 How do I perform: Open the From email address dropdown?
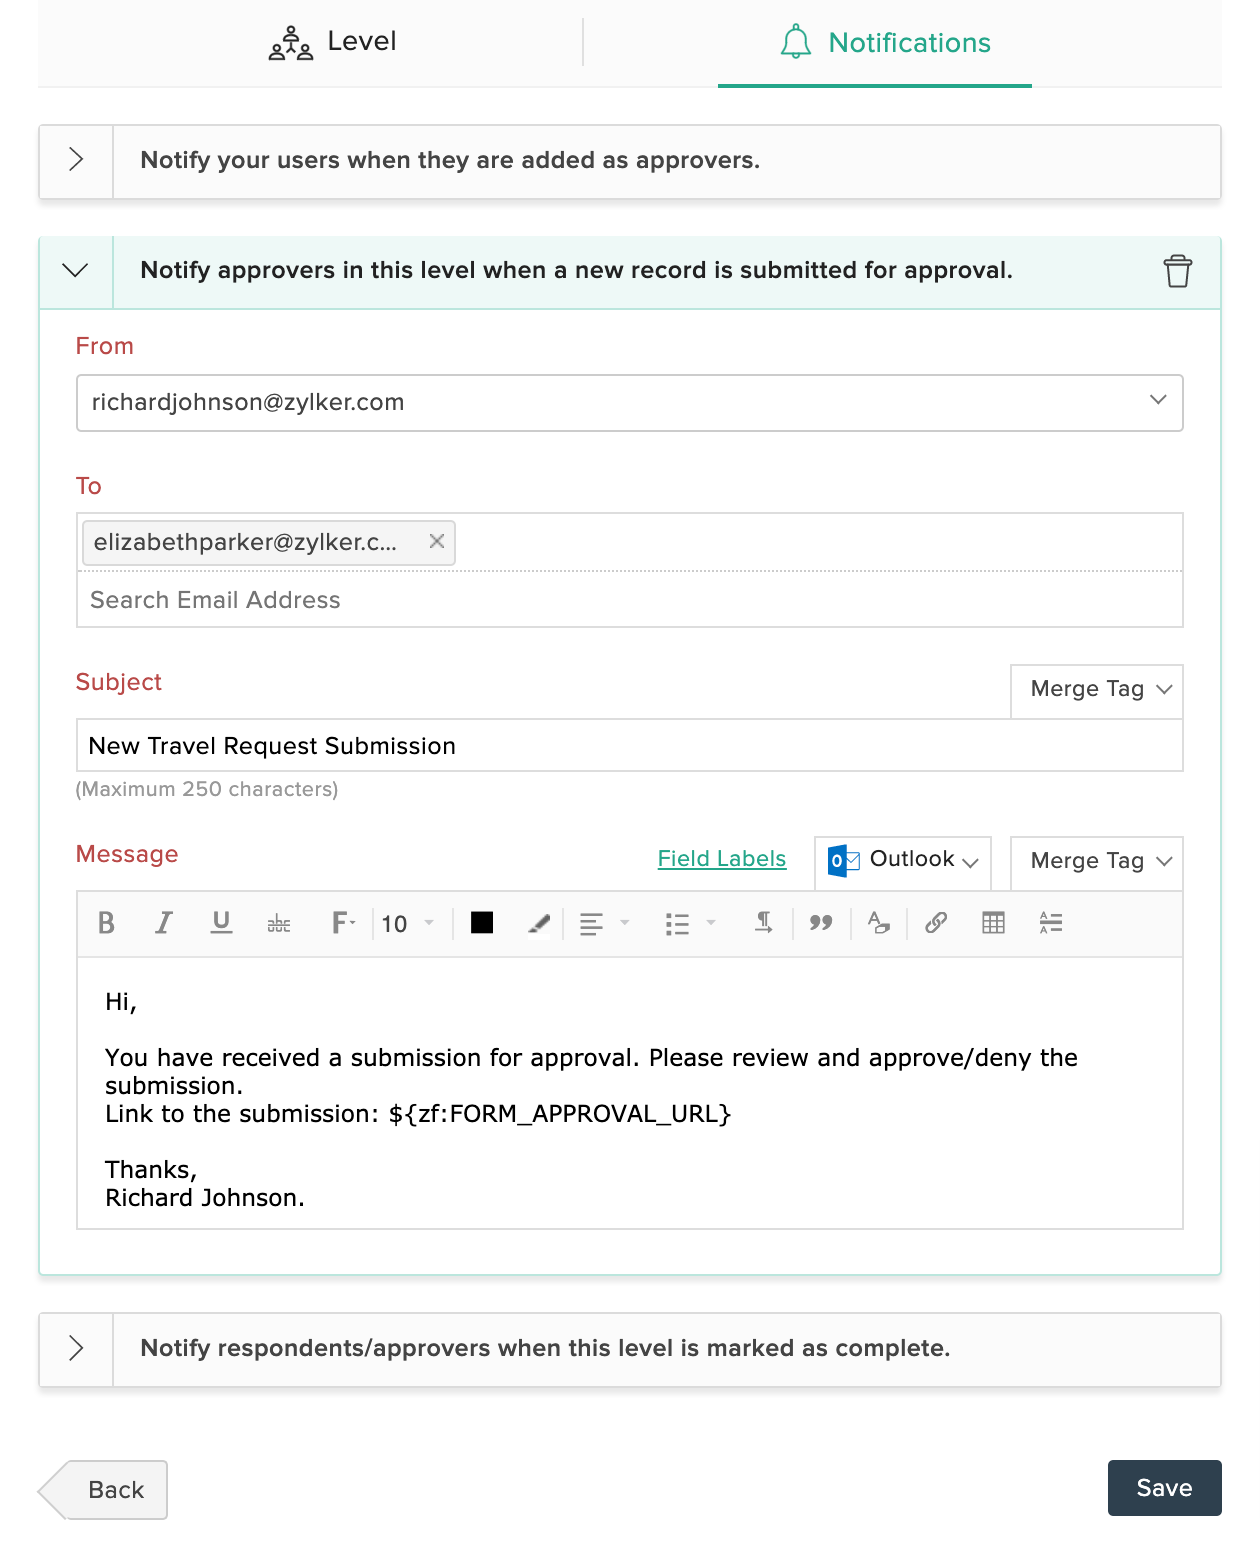pyautogui.click(x=1157, y=402)
